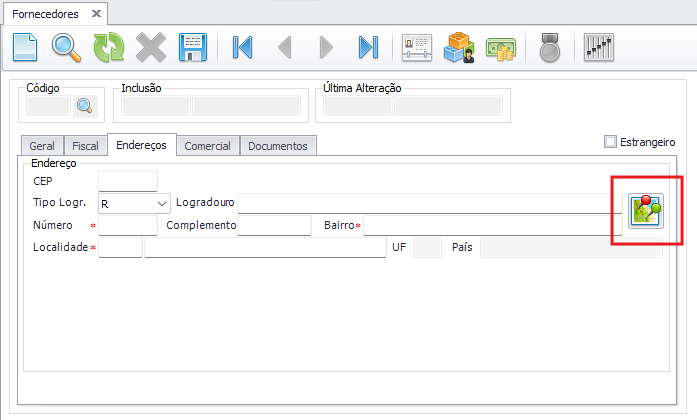The image size is (697, 420).
Task: Open search with the magnifier toolbar icon
Action: [67, 47]
